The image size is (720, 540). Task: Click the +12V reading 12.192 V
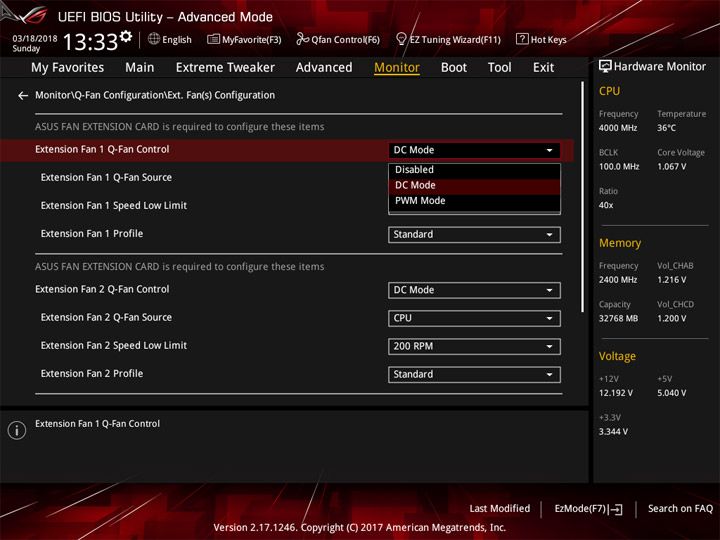tap(615, 394)
